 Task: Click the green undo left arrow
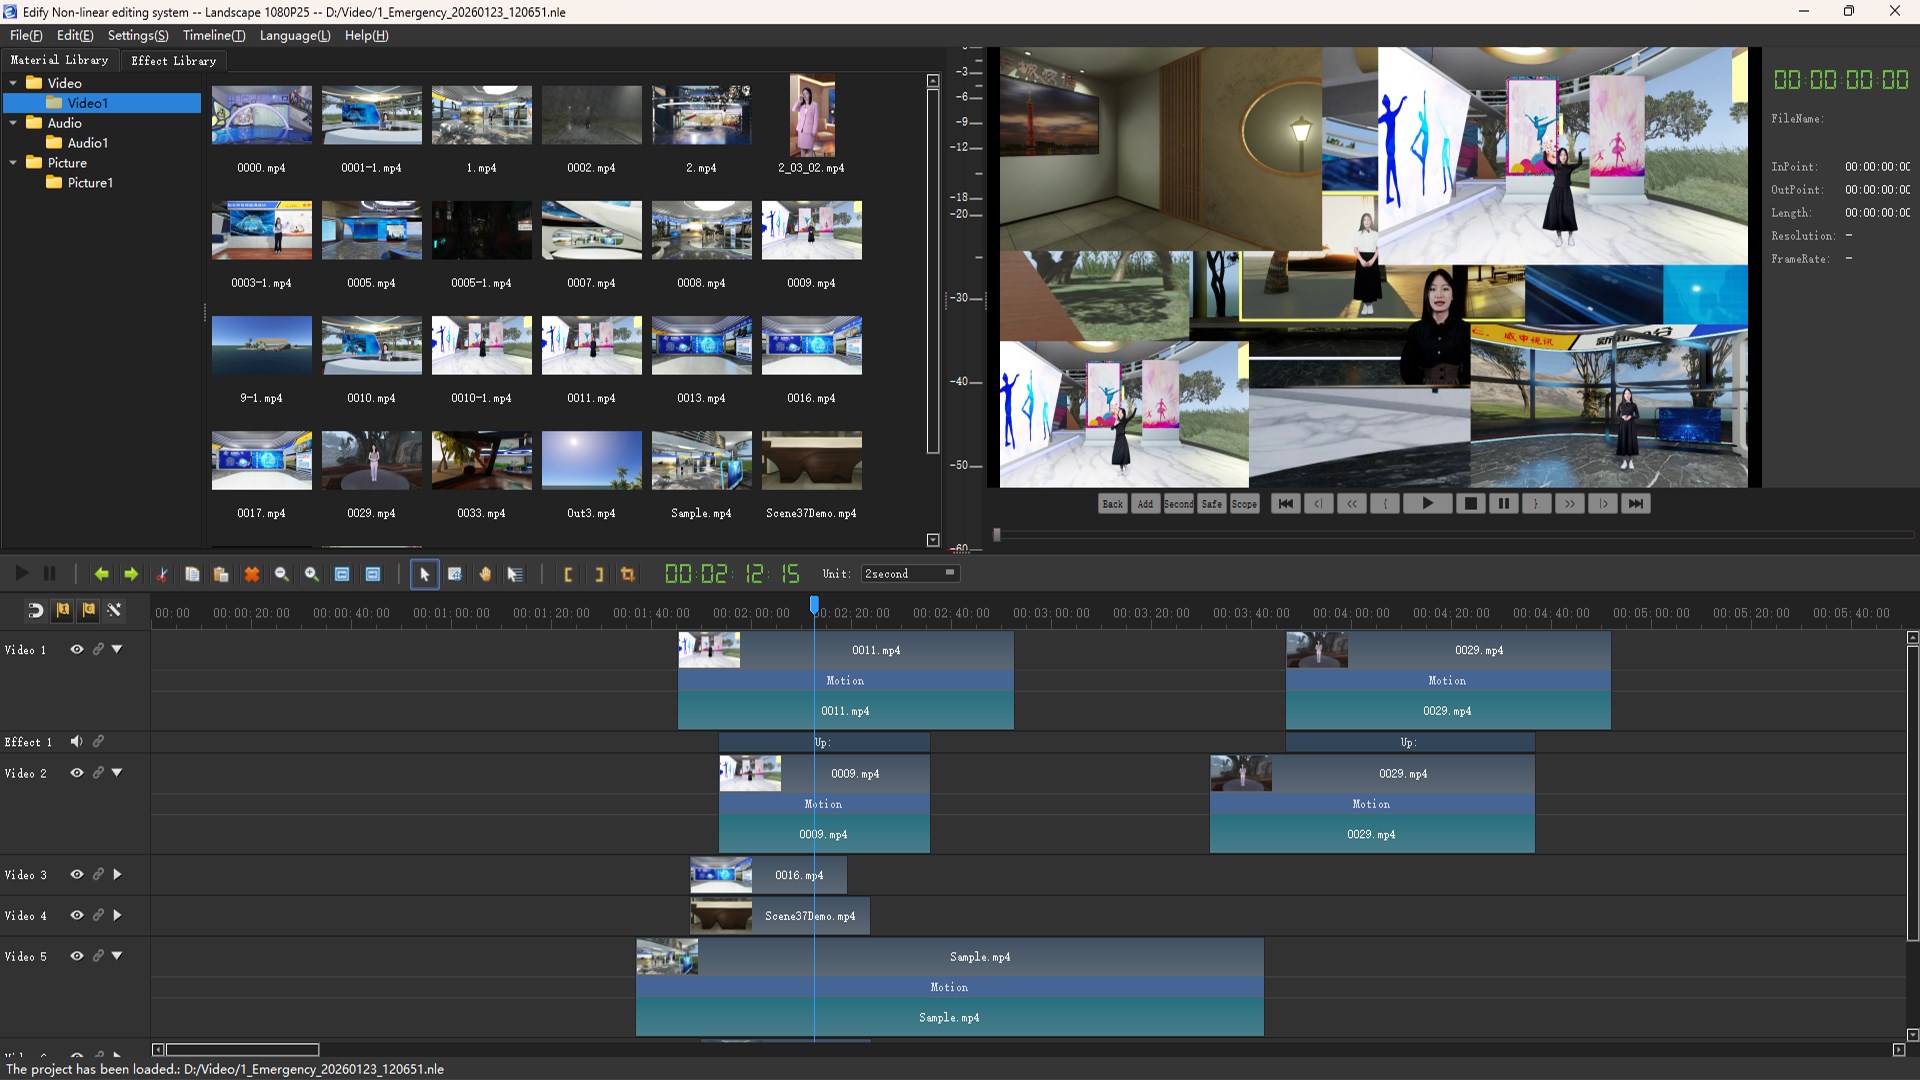pos(101,574)
